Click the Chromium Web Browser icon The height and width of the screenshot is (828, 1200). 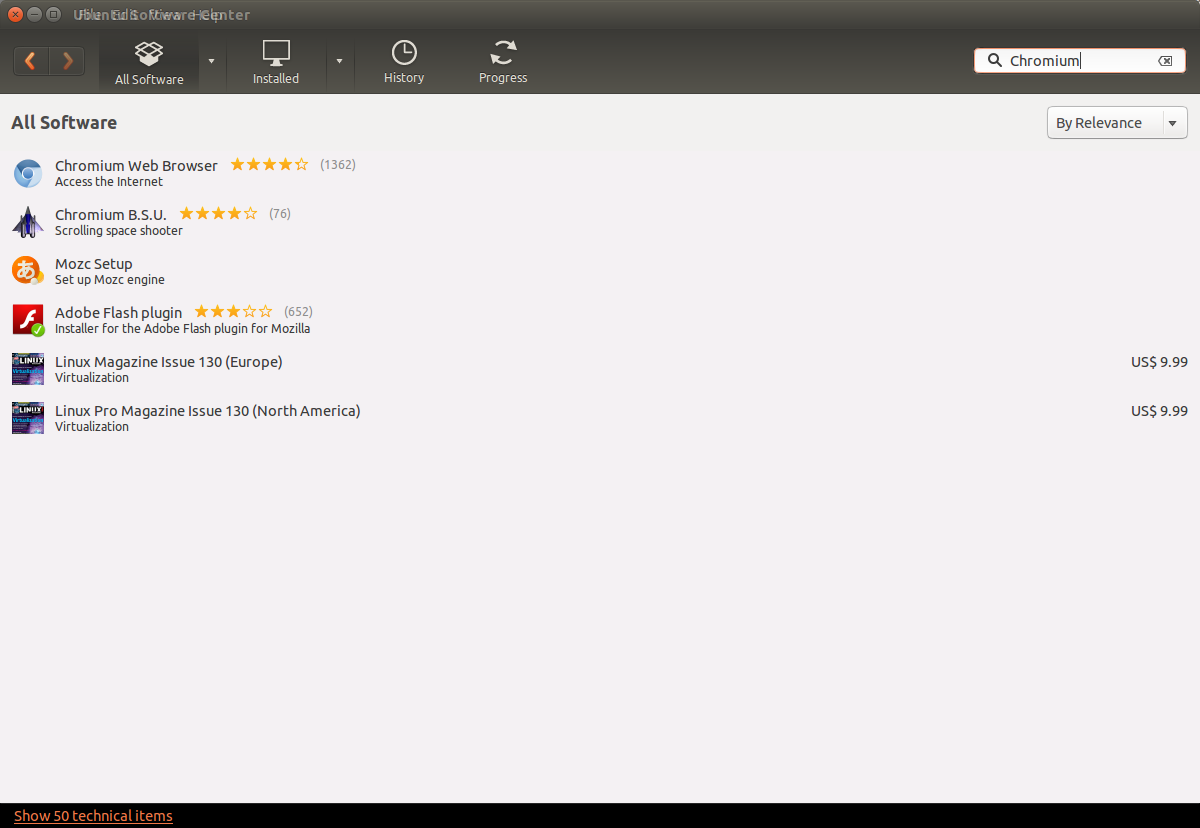28,173
